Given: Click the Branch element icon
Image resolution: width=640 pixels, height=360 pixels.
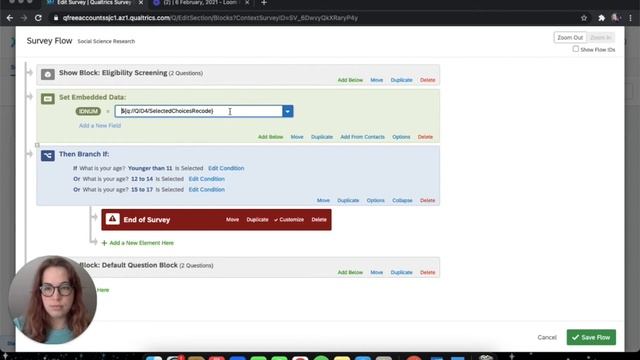Looking at the screenshot, I should (48, 156).
